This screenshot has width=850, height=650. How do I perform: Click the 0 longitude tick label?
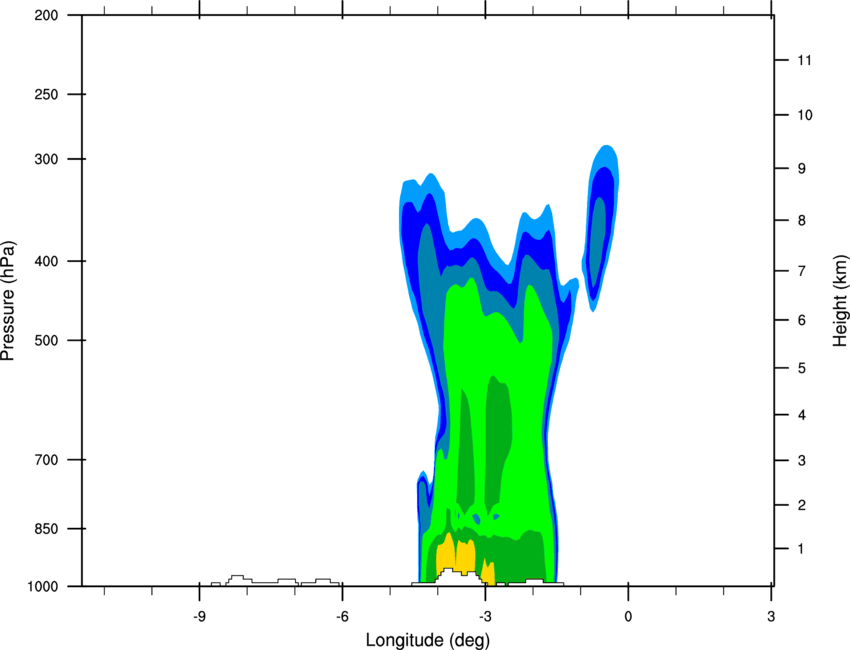628,617
